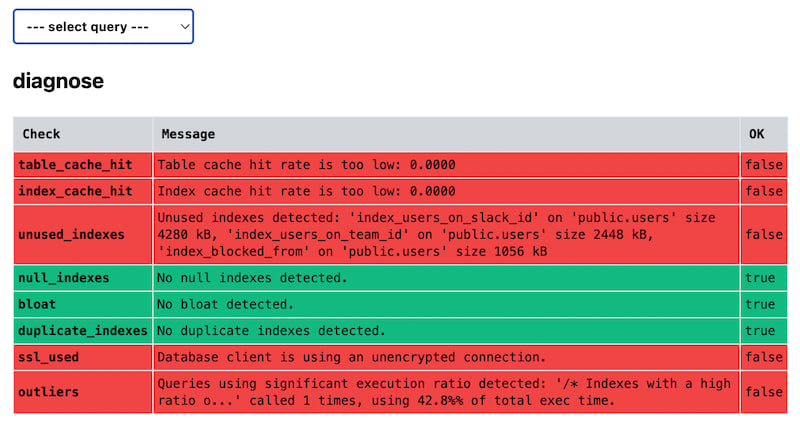
Task: Select the null_indexes check cell
Action: [83, 278]
